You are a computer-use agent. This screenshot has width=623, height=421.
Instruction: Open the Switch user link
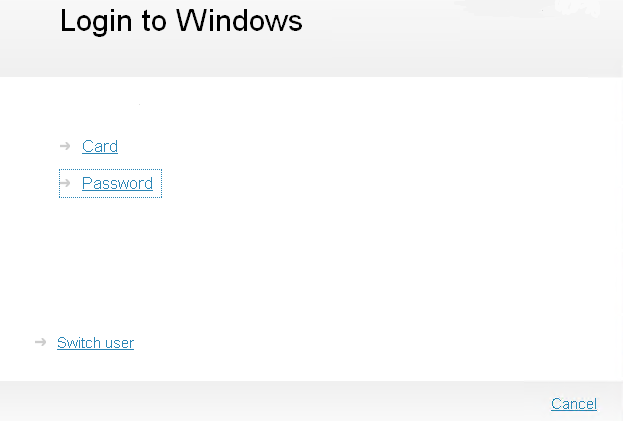click(95, 343)
